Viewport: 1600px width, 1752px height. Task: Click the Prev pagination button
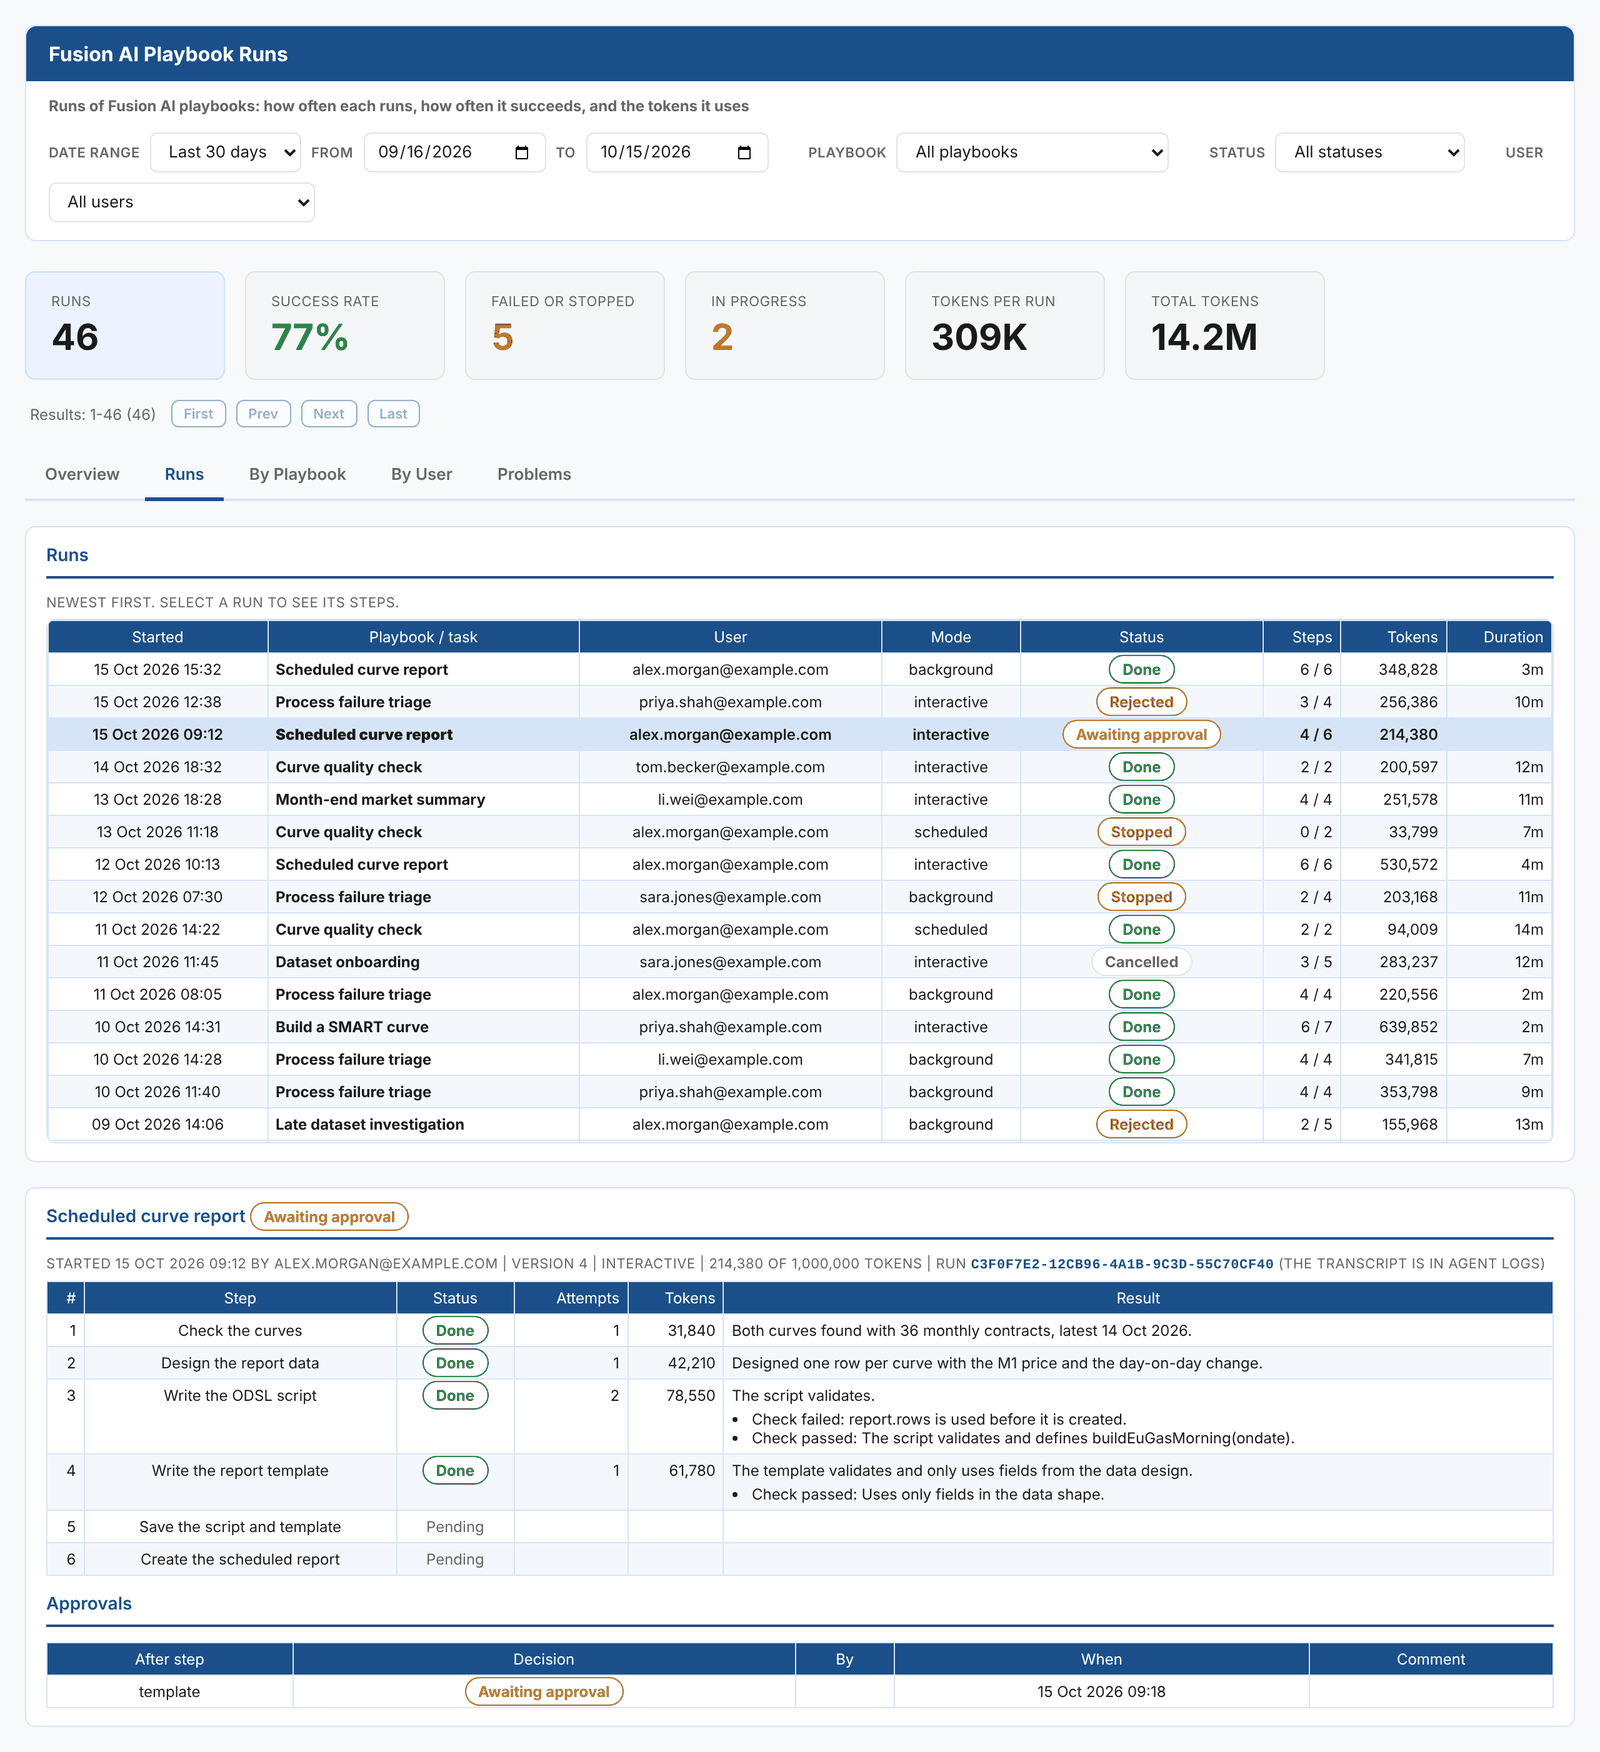pyautogui.click(x=263, y=414)
